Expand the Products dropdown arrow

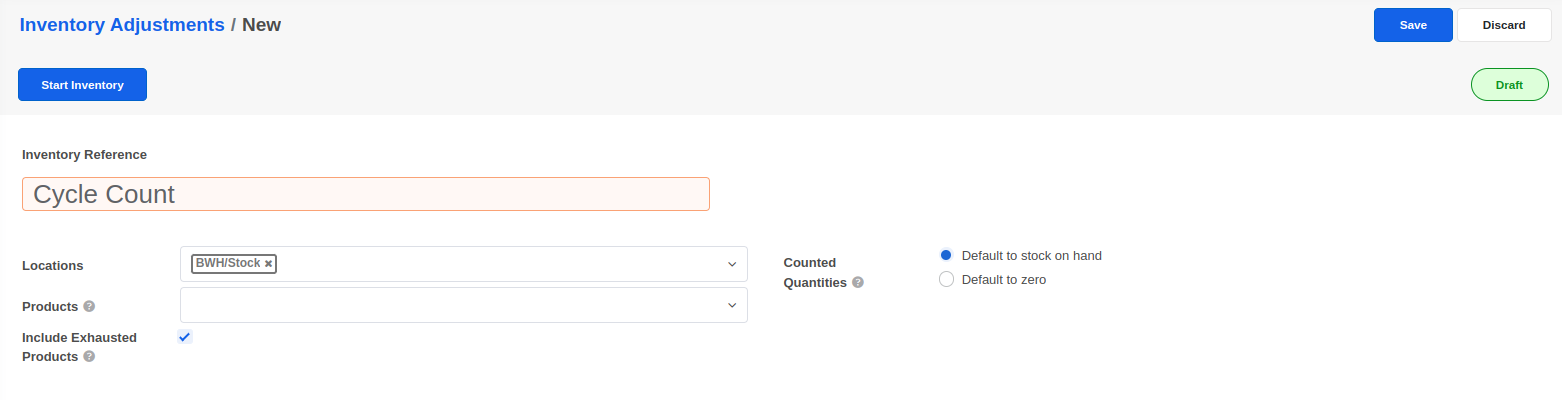click(732, 306)
